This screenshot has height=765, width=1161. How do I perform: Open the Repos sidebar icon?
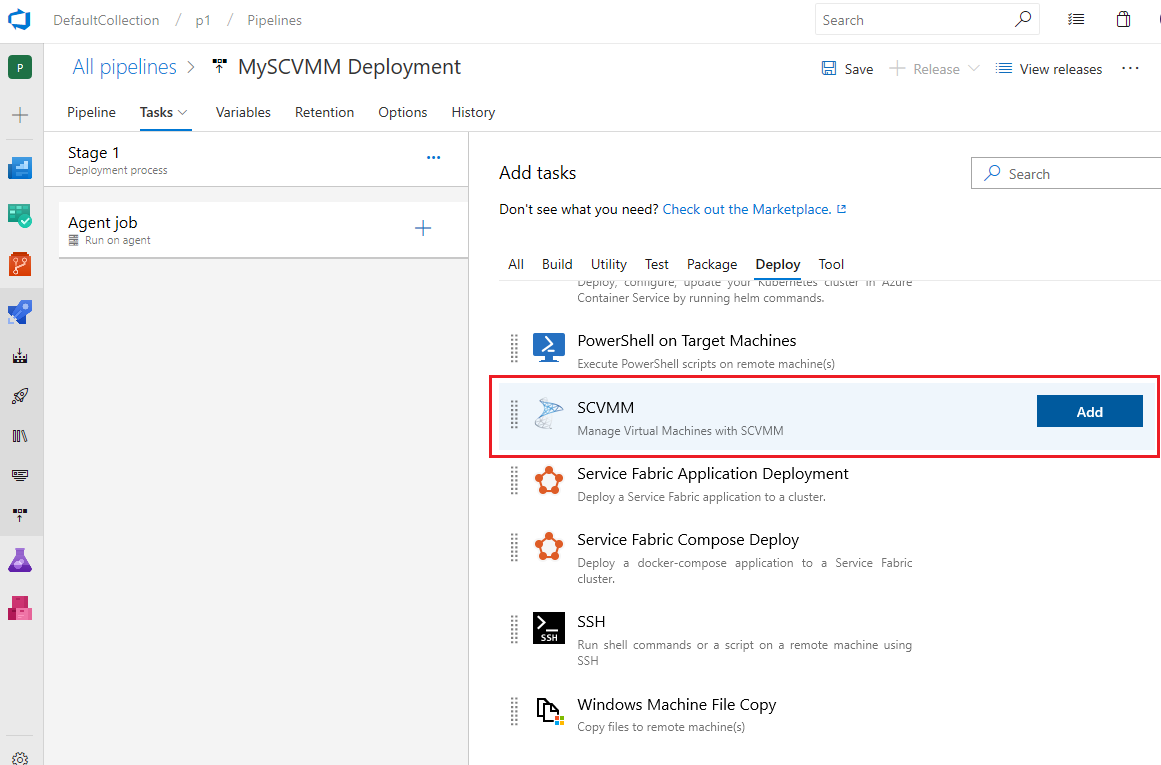coord(20,264)
